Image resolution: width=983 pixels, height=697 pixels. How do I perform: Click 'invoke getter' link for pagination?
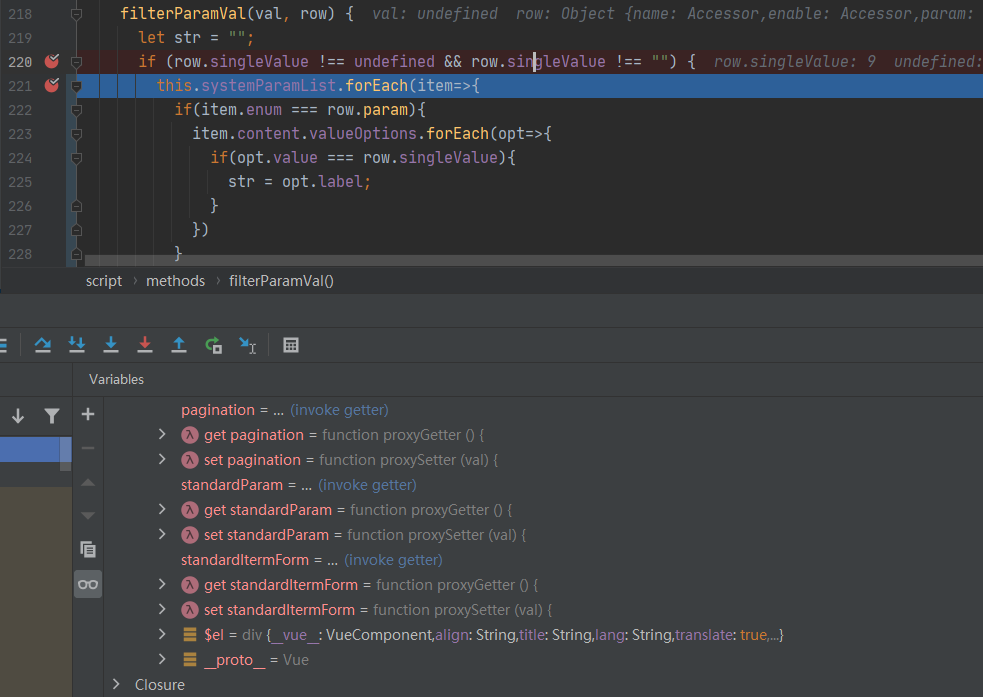(339, 410)
